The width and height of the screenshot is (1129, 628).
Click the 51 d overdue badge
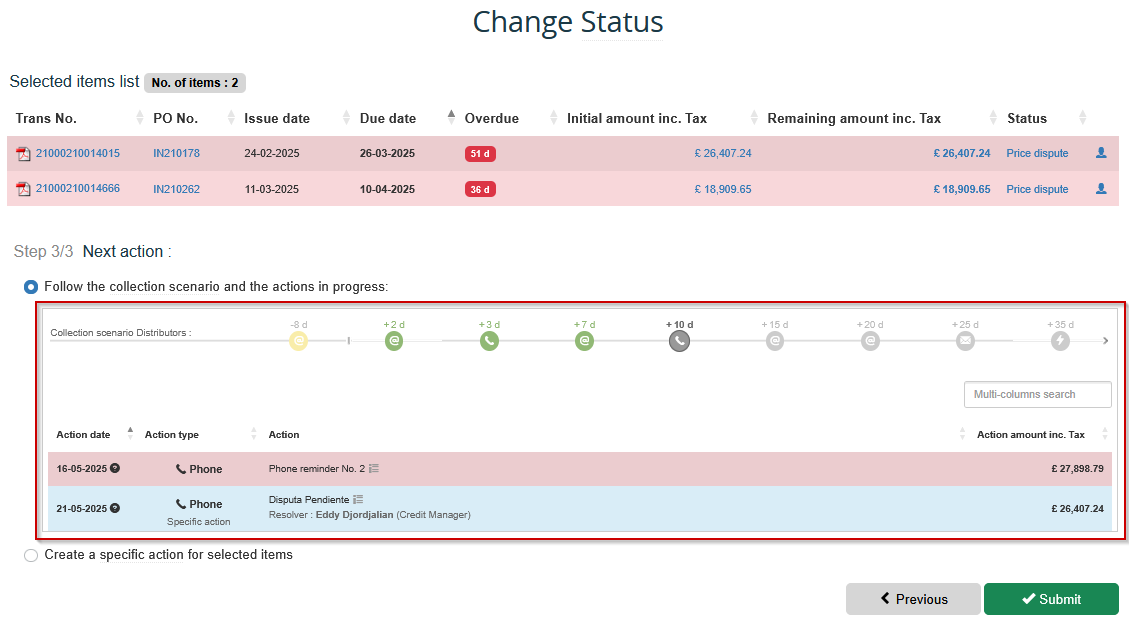[480, 154]
